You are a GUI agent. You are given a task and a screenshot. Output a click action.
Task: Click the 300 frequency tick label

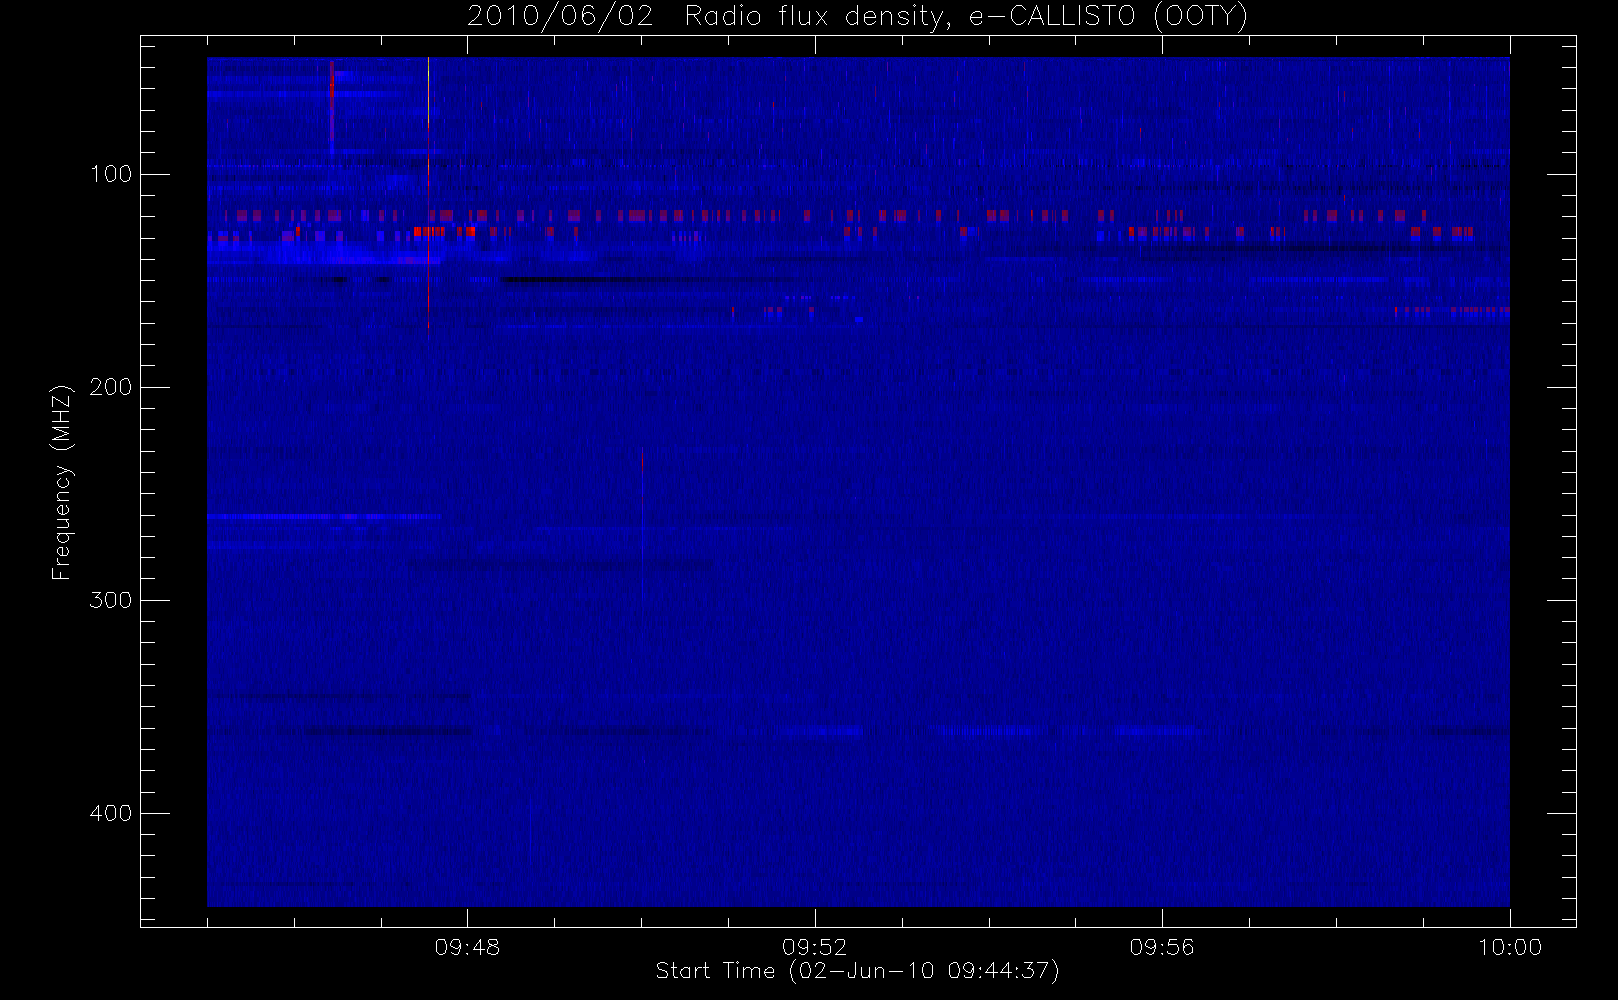click(x=111, y=600)
